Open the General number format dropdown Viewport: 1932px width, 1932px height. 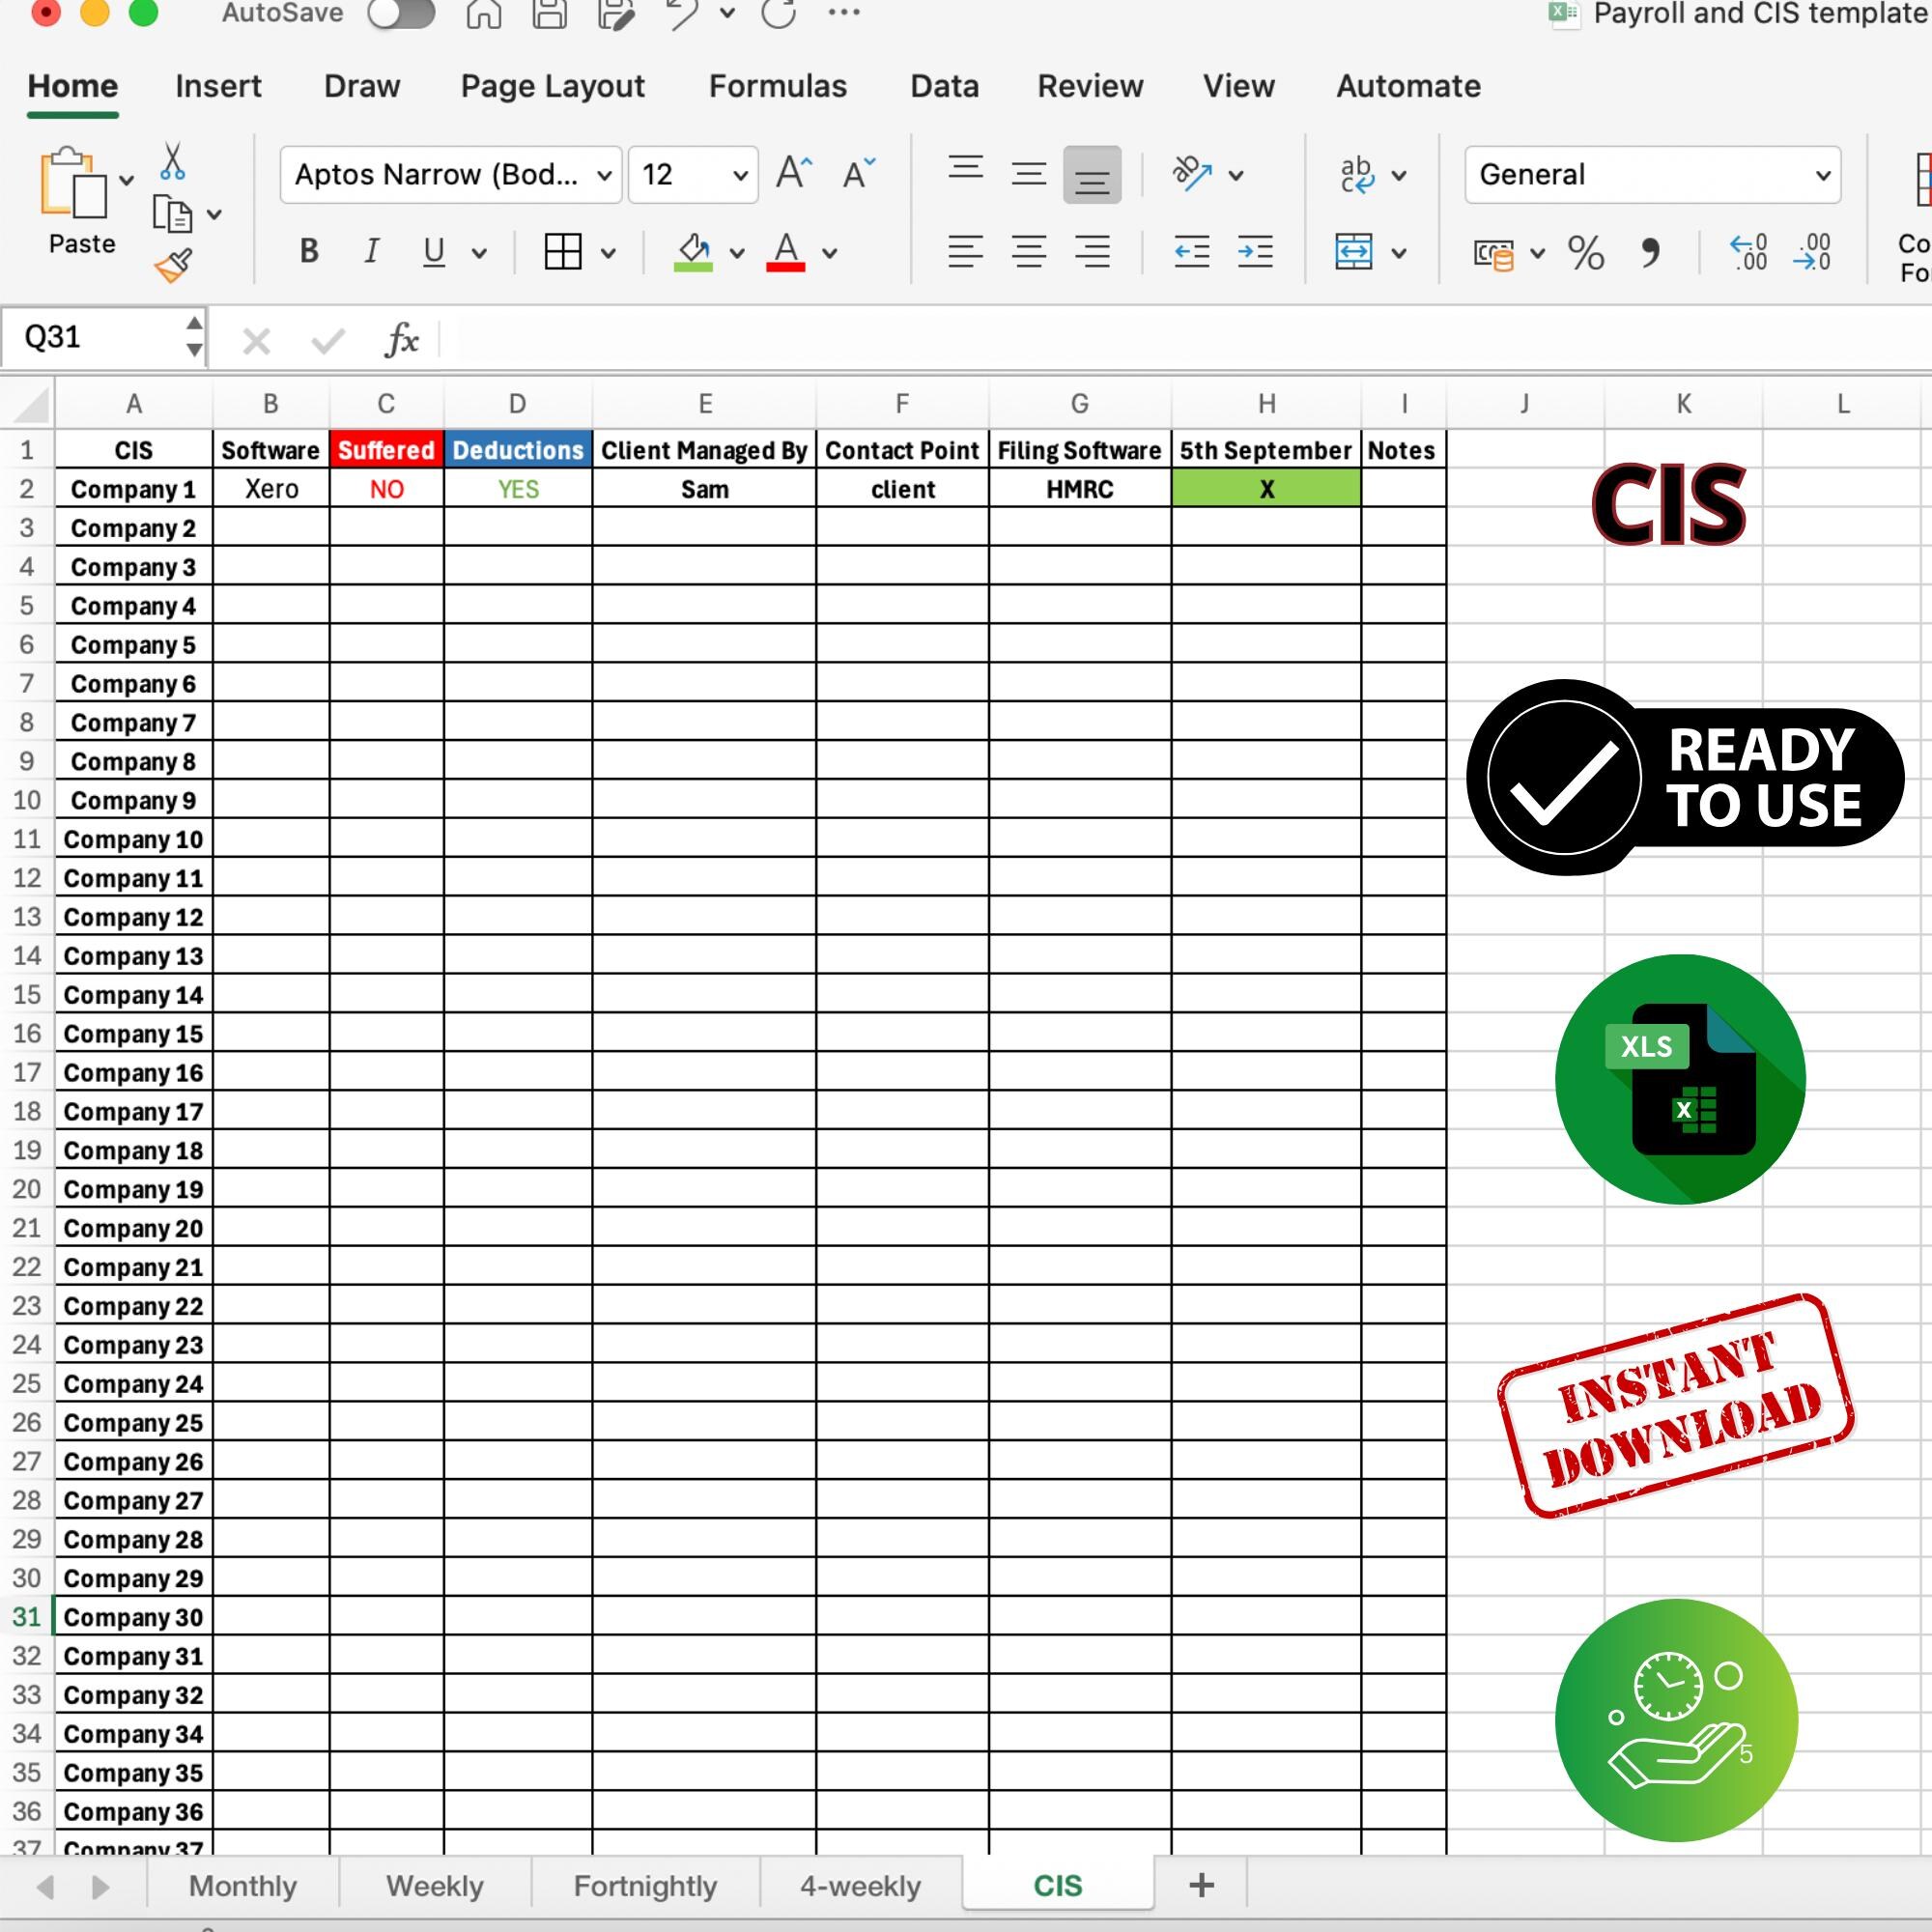pos(1651,174)
